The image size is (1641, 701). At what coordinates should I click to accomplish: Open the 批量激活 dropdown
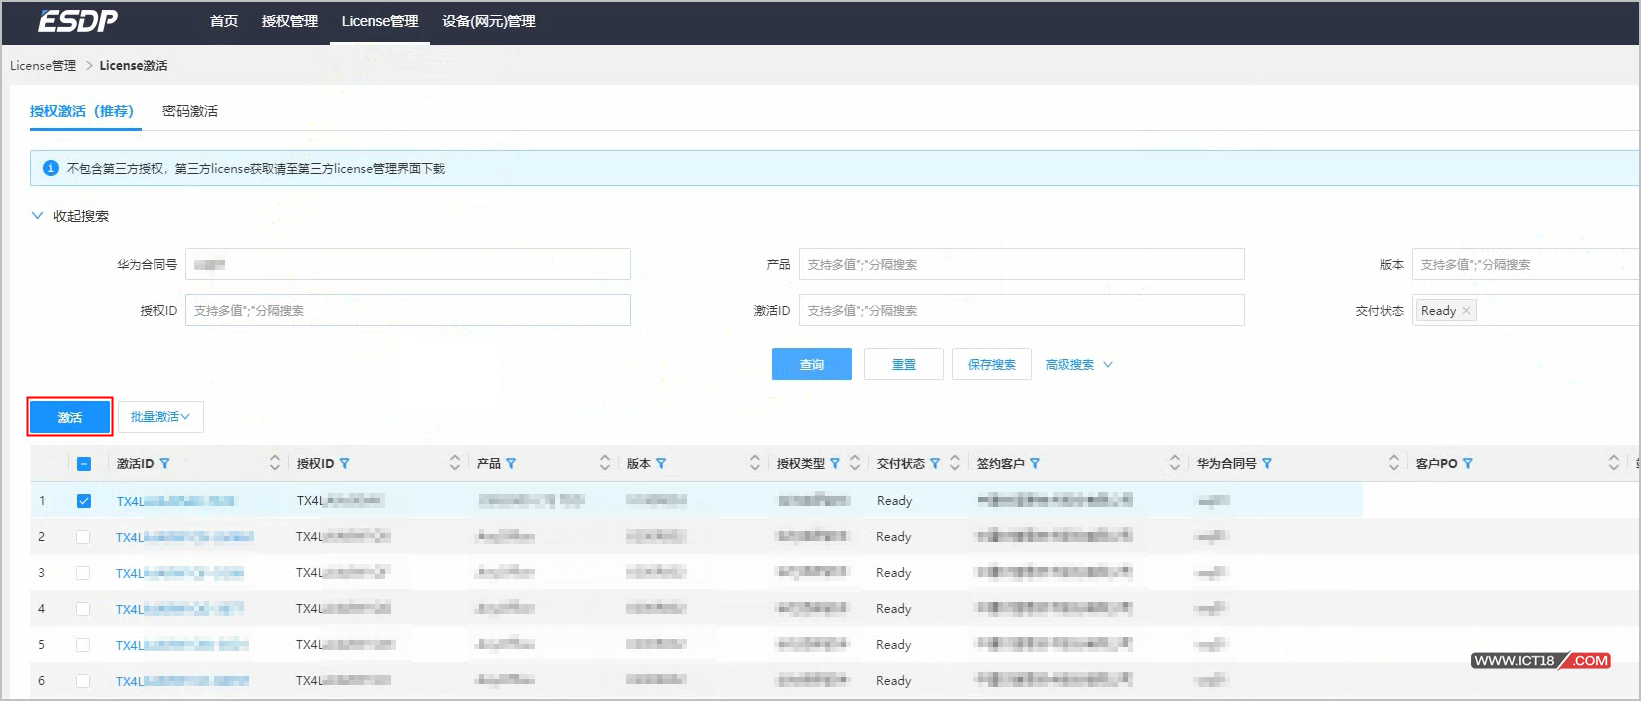[x=160, y=417]
